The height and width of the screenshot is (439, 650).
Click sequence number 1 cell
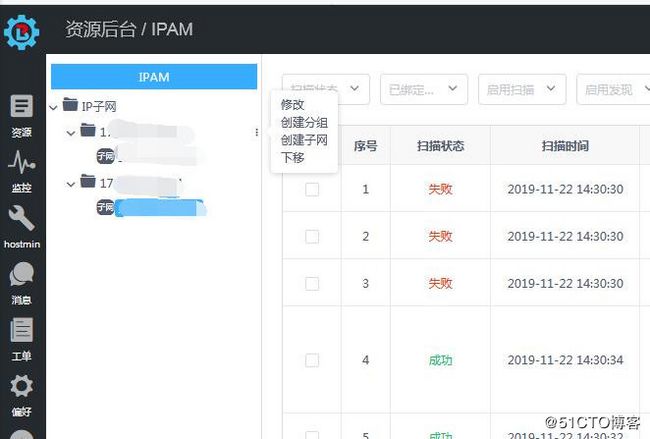(366, 189)
